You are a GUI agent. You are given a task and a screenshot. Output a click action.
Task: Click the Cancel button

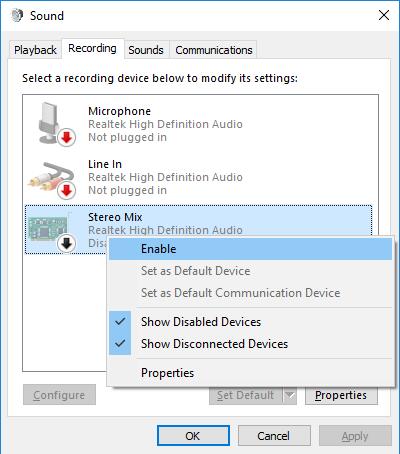point(274,436)
